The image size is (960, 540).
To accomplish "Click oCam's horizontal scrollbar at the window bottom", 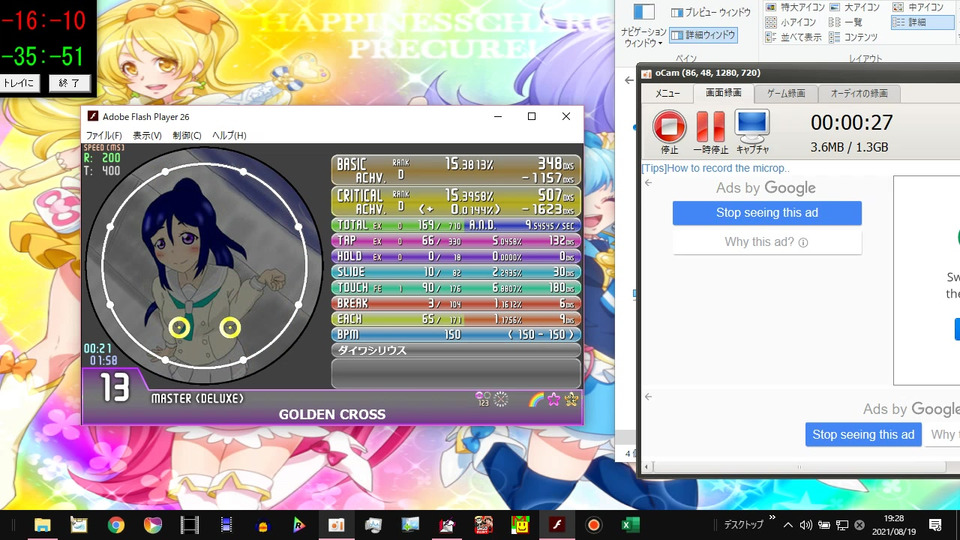I will 799,467.
